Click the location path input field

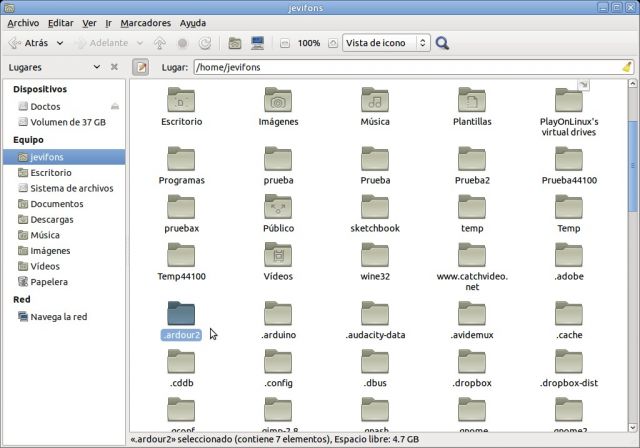pos(400,67)
